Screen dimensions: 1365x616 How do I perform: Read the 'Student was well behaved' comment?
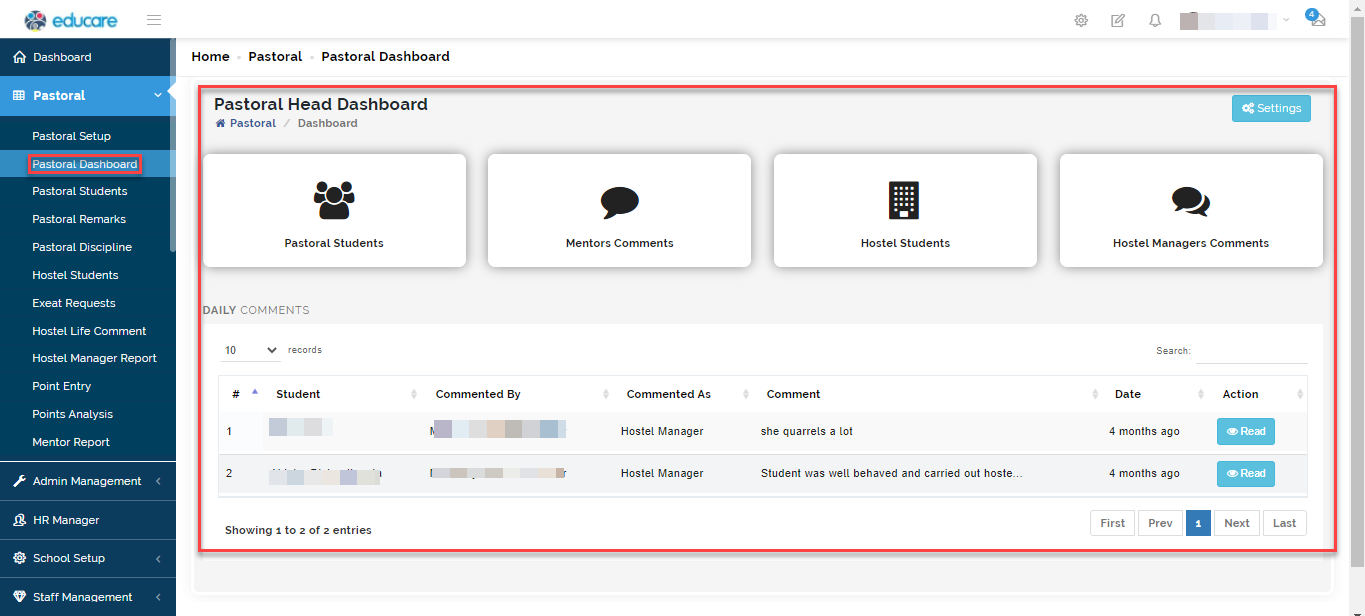tap(1245, 474)
